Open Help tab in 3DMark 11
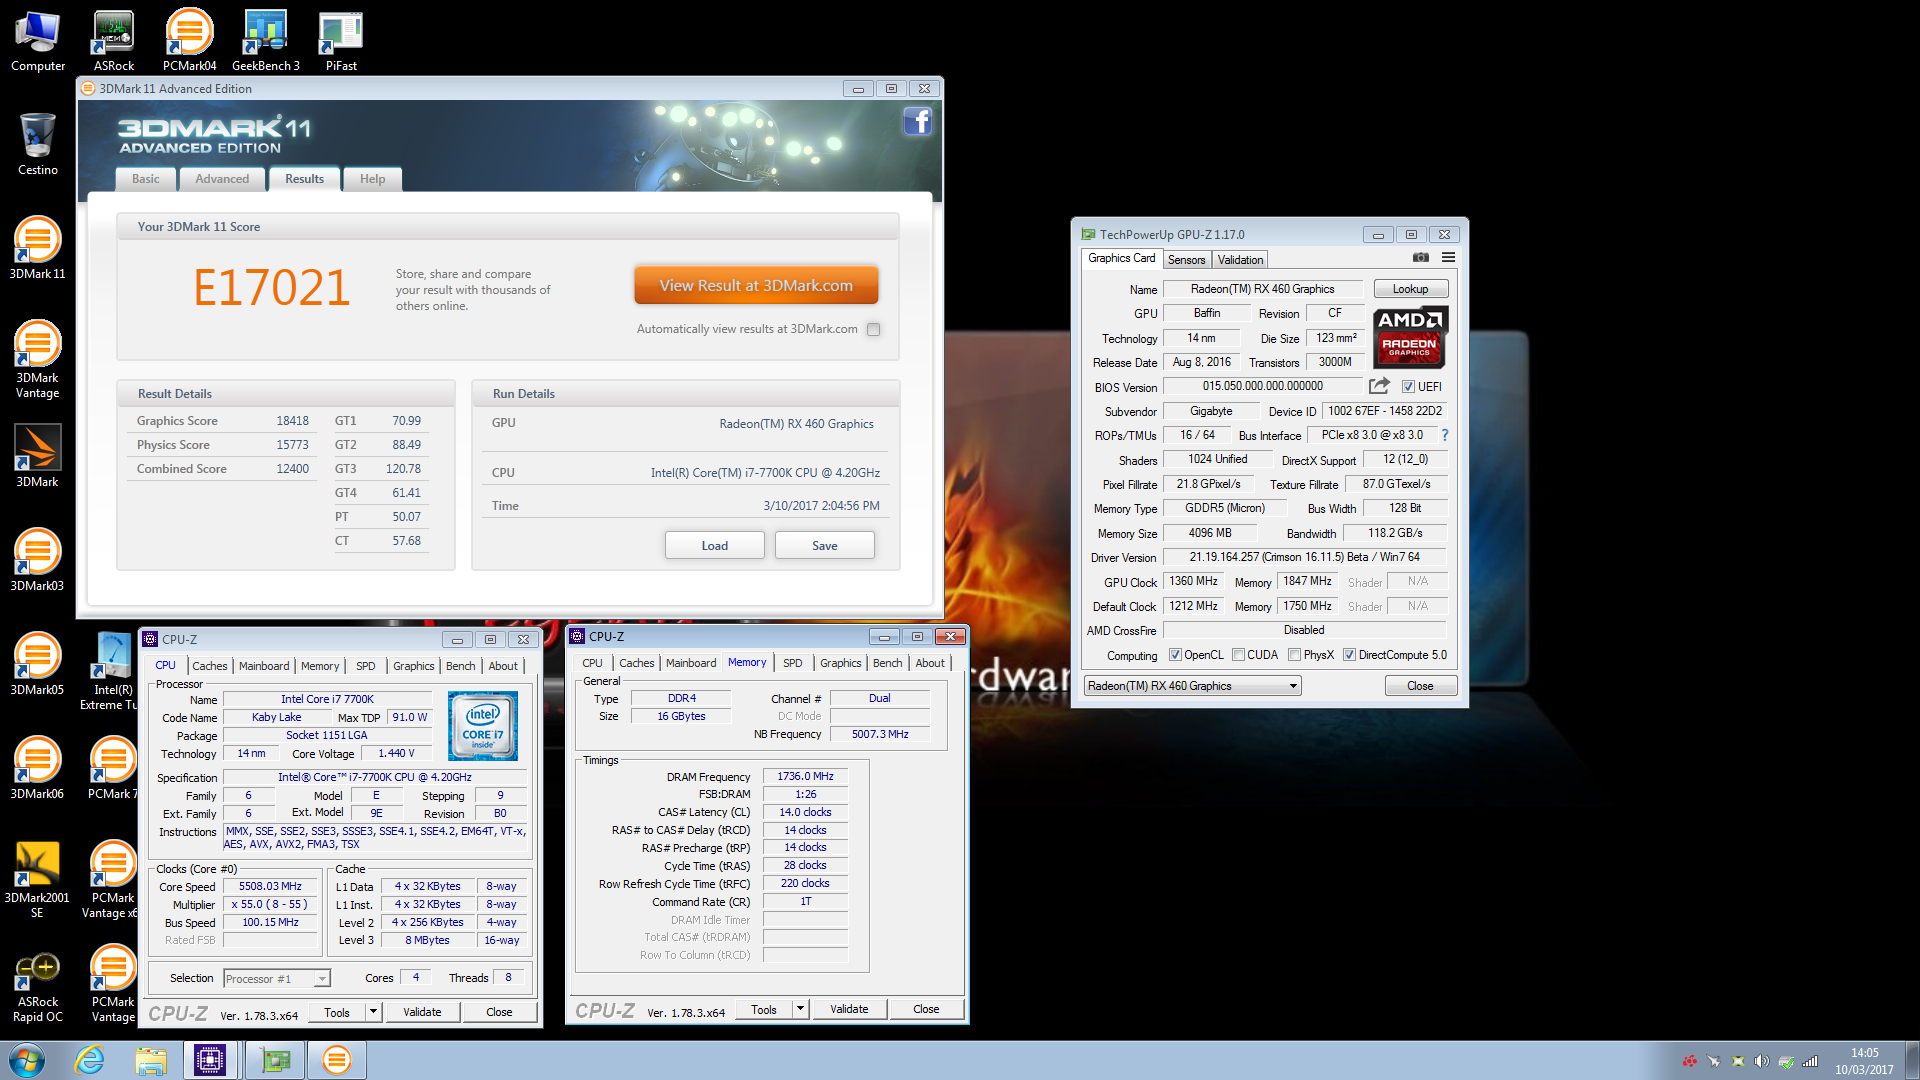 [x=373, y=179]
